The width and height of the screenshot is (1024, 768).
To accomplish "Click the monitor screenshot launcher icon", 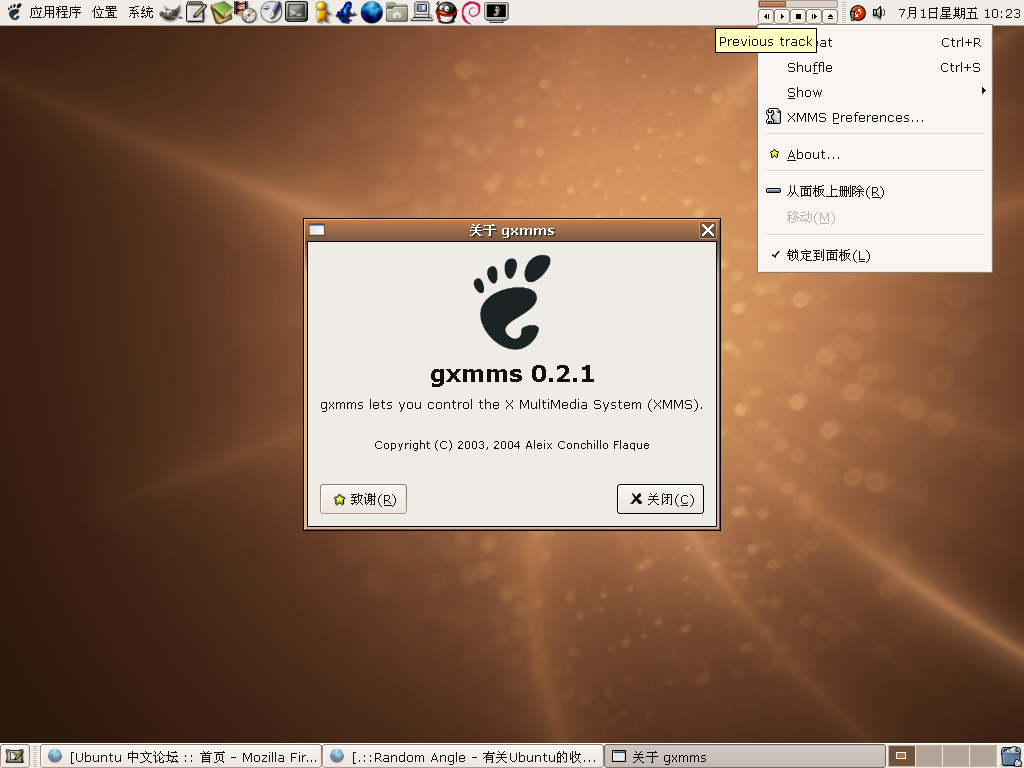I will (x=496, y=12).
